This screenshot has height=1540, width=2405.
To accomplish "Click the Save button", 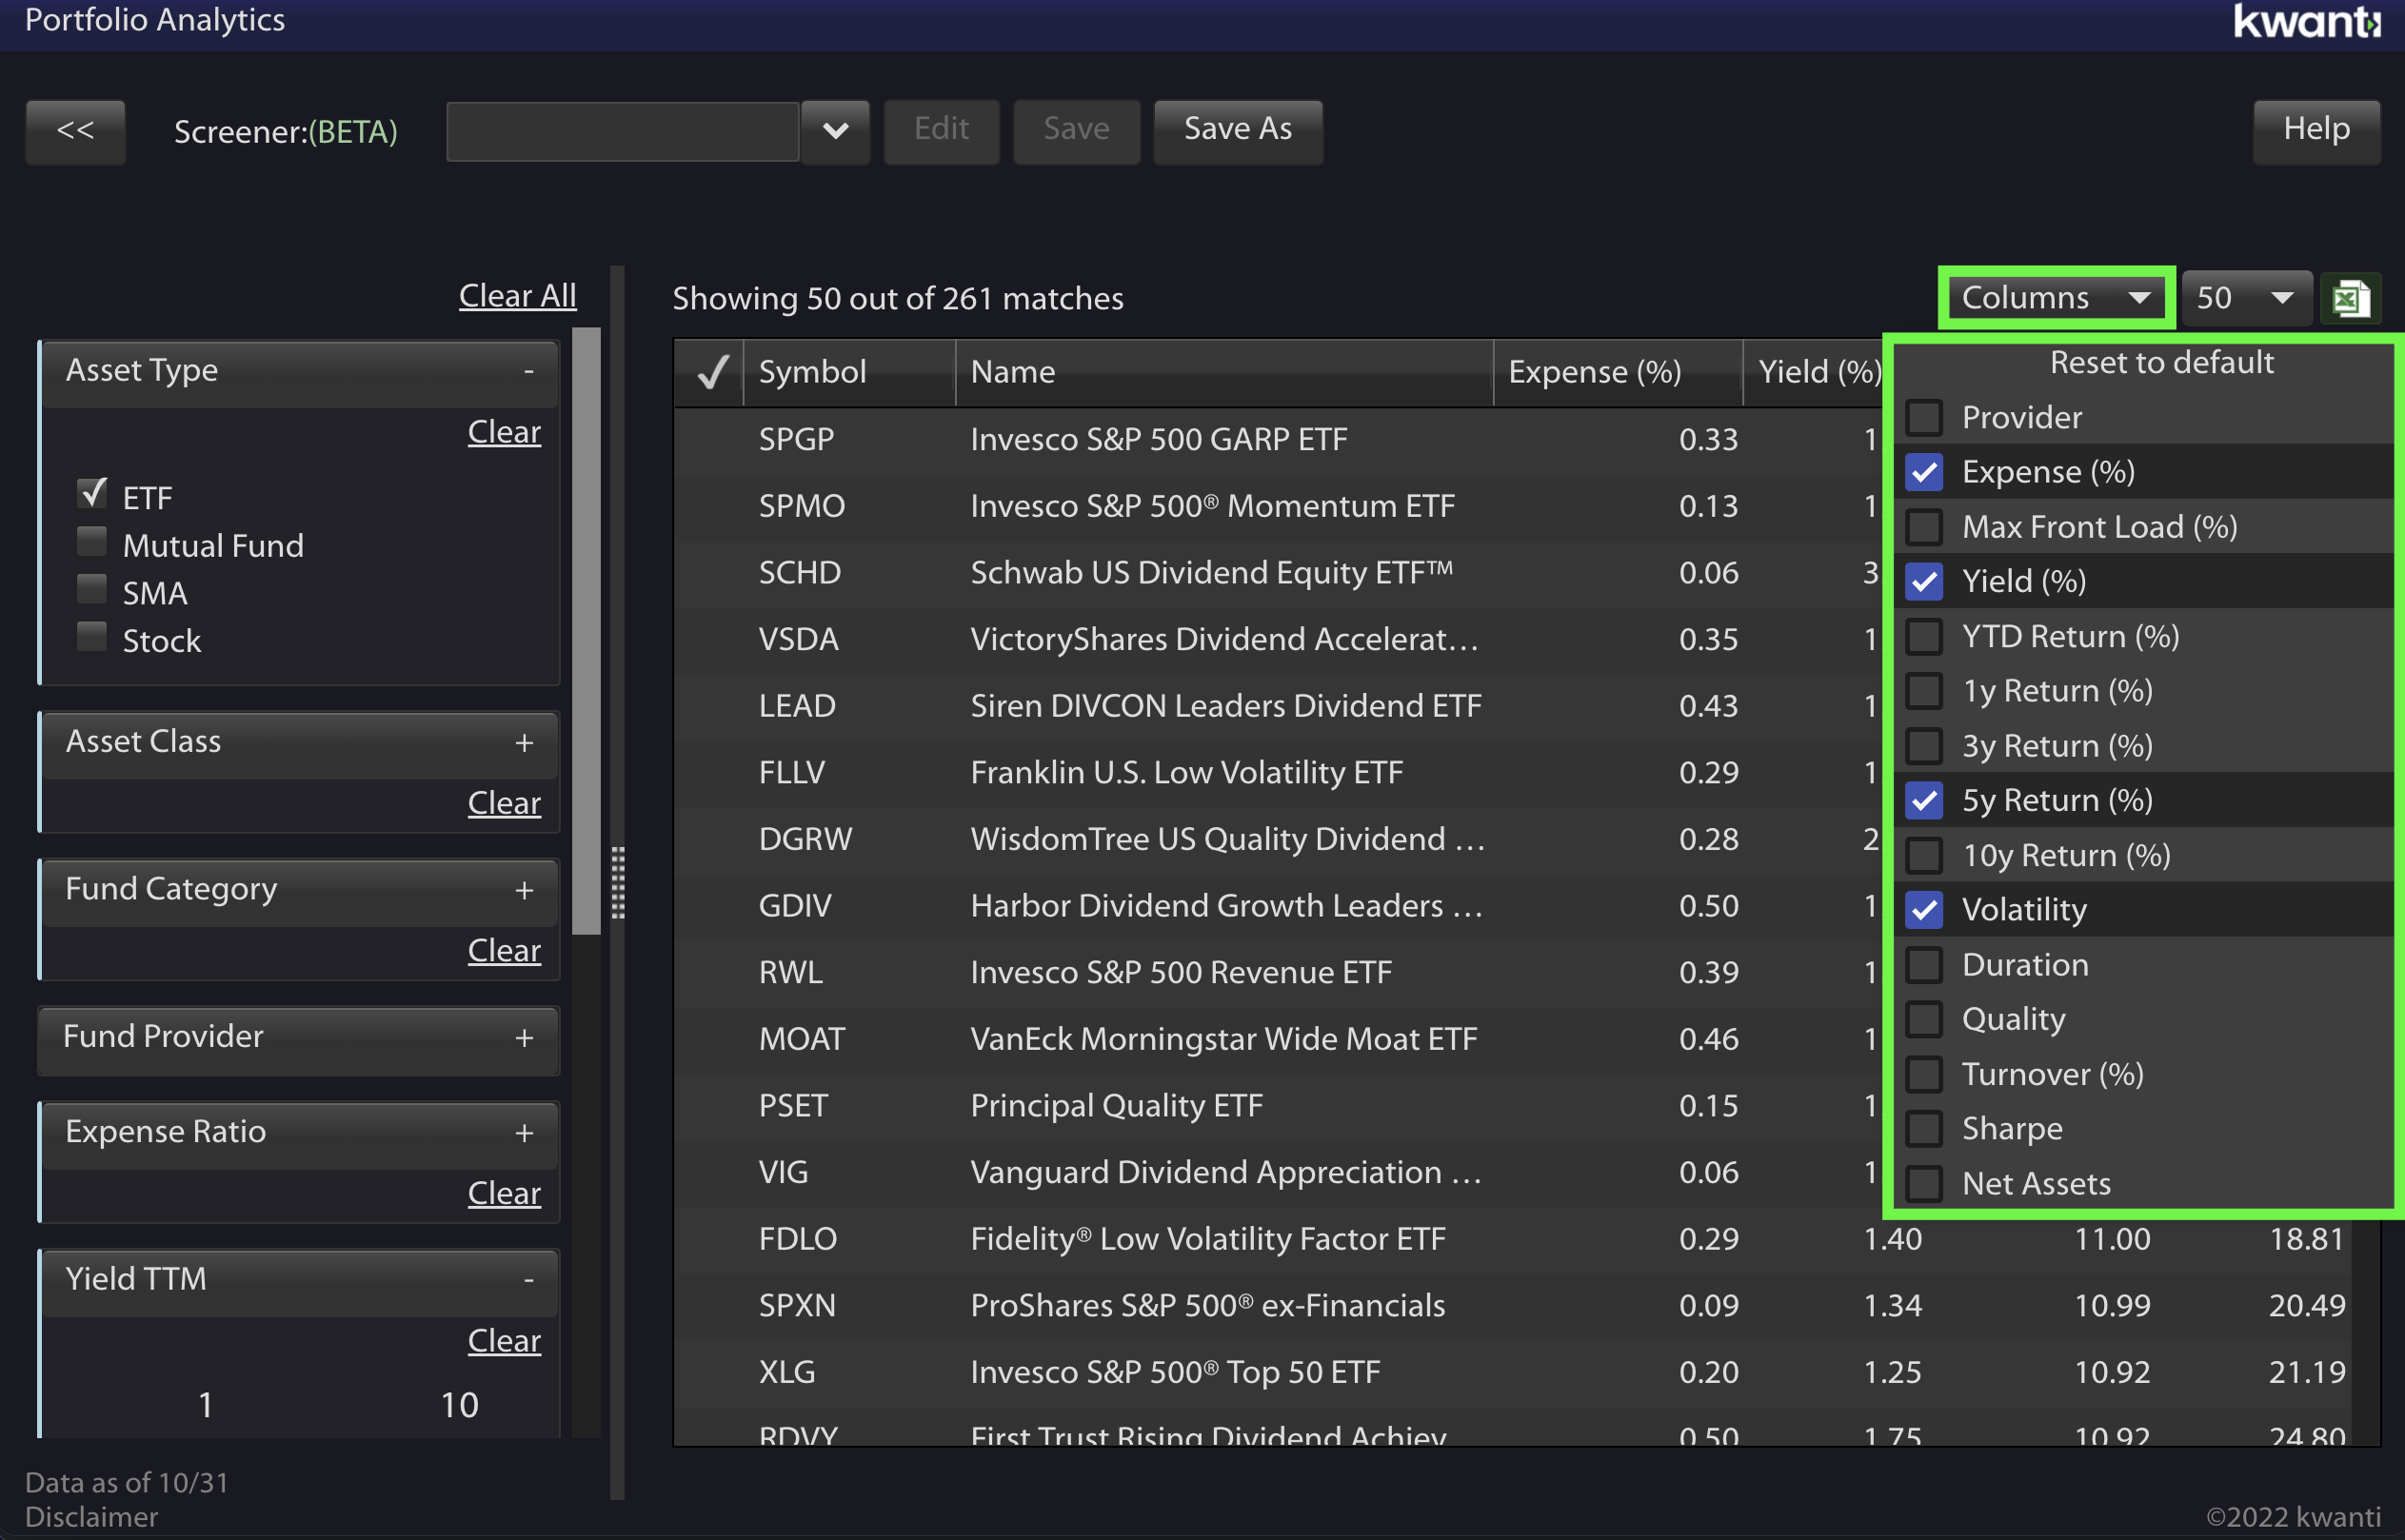I will tap(1076, 130).
